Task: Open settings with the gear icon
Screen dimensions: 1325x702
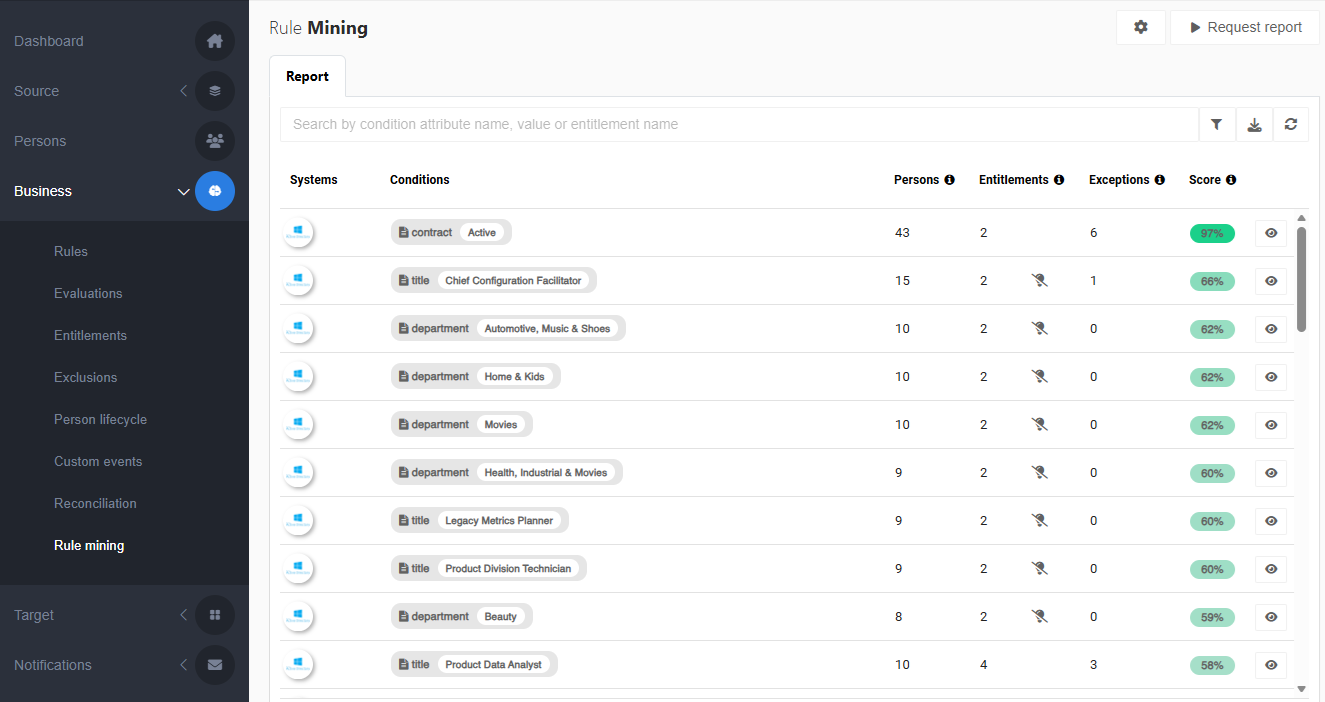Action: coord(1141,28)
